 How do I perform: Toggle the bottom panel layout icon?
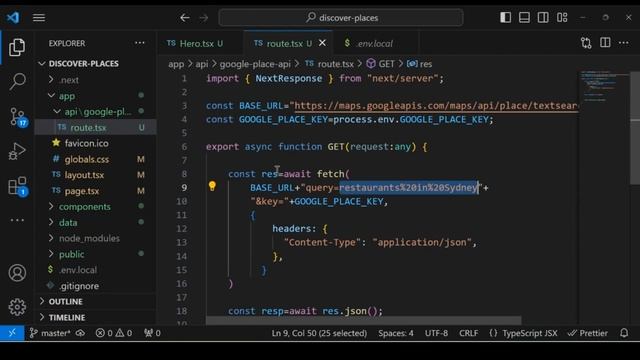524,18
